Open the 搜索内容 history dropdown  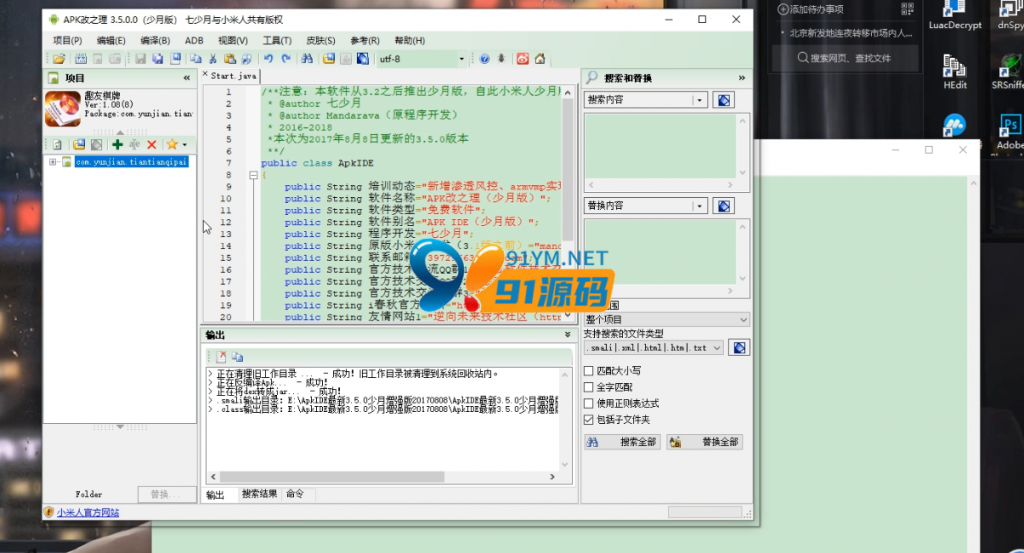click(699, 100)
